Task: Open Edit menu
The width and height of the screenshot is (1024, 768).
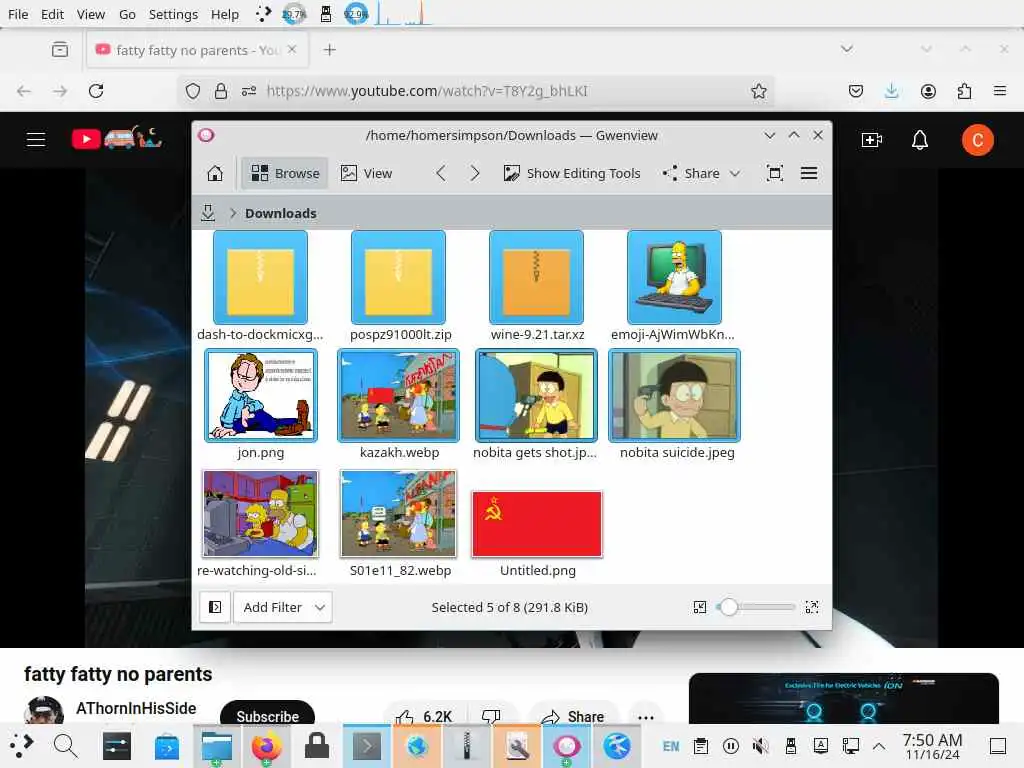Action: (x=52, y=14)
